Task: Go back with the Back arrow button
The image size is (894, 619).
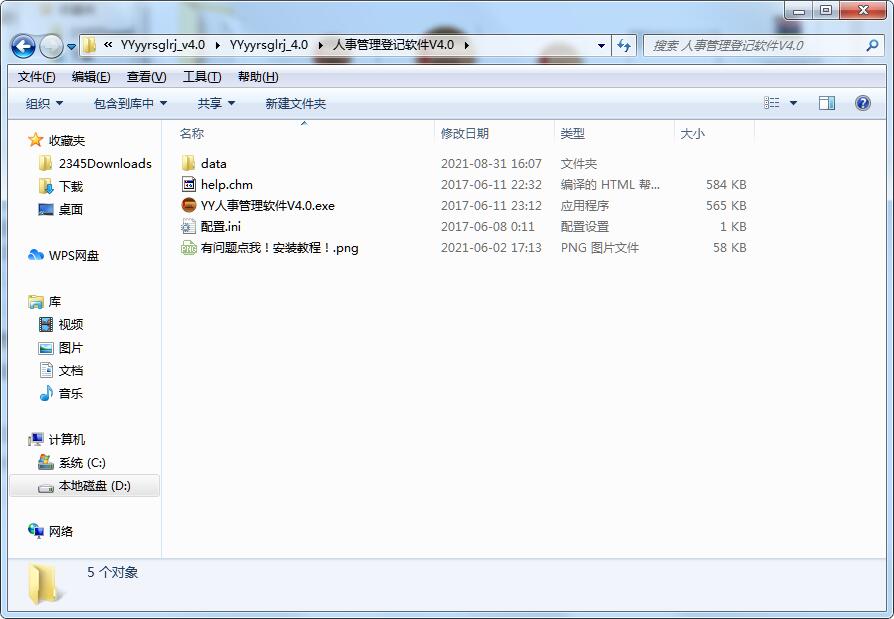Action: pos(23,46)
